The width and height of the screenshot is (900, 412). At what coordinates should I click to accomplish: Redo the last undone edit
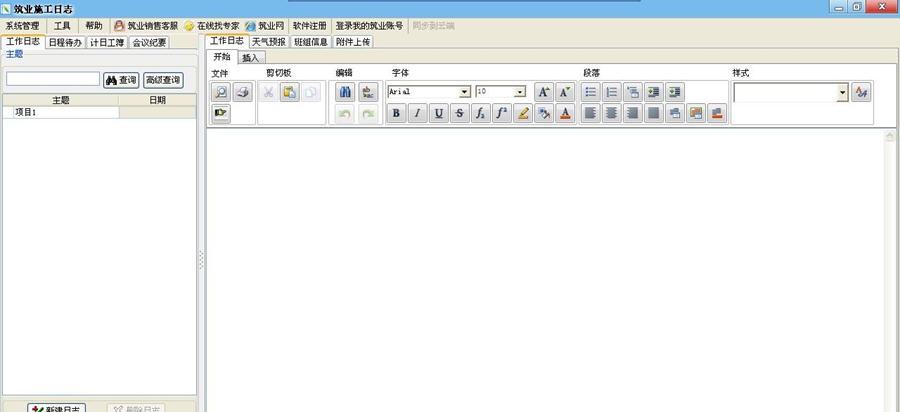[x=368, y=114]
